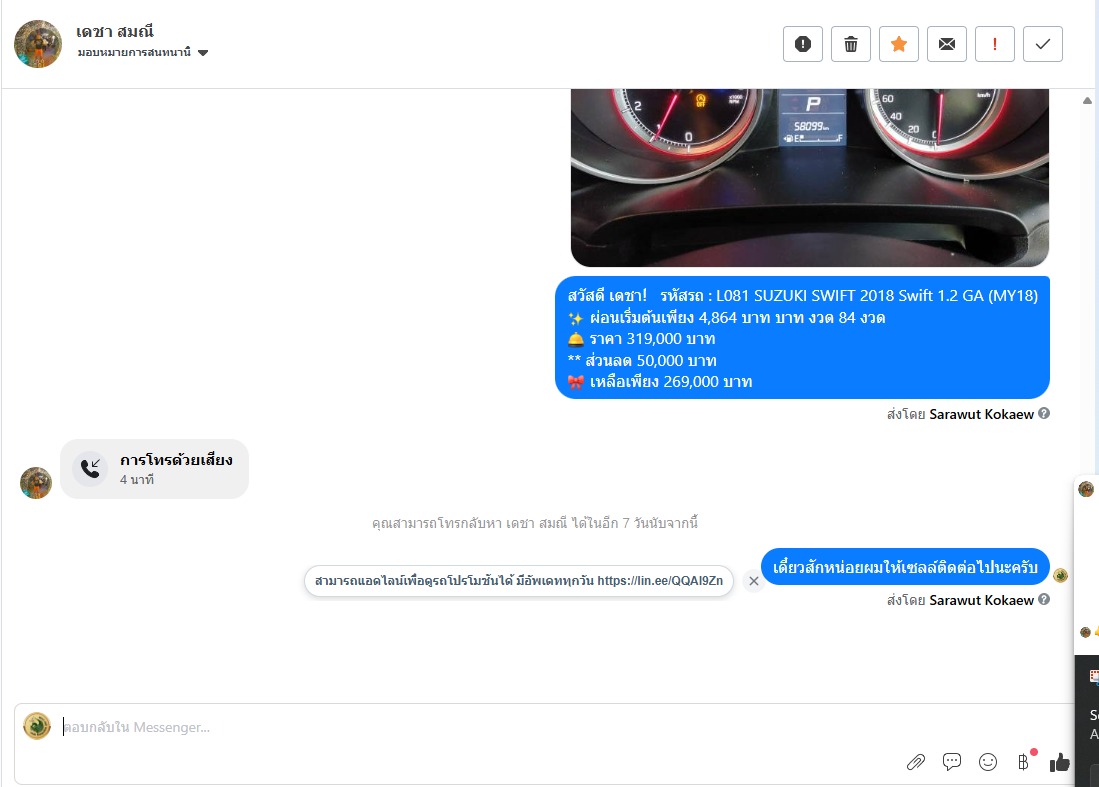Click help icon beside Sarawut Kokaew under price message
Viewport: 1099px width, 787px height.
pyautogui.click(x=1044, y=413)
